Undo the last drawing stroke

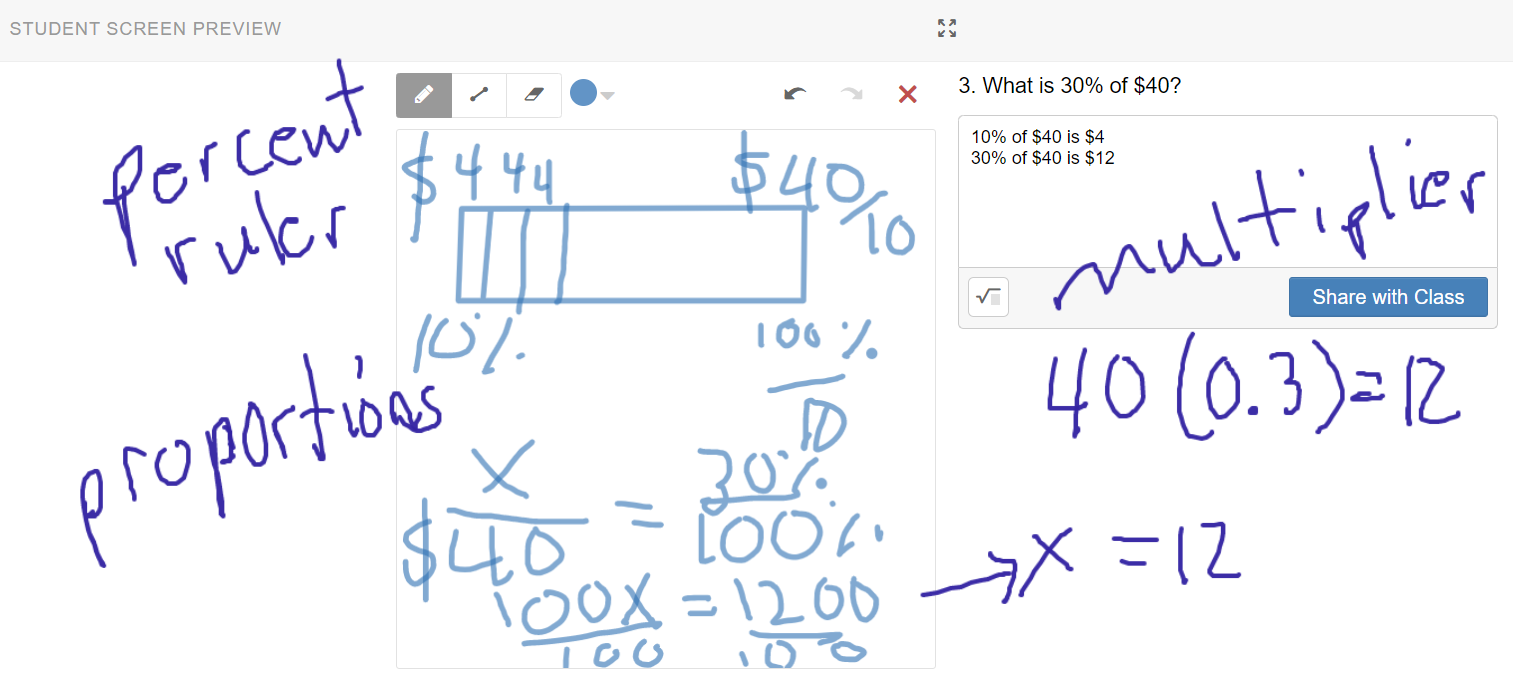point(795,93)
